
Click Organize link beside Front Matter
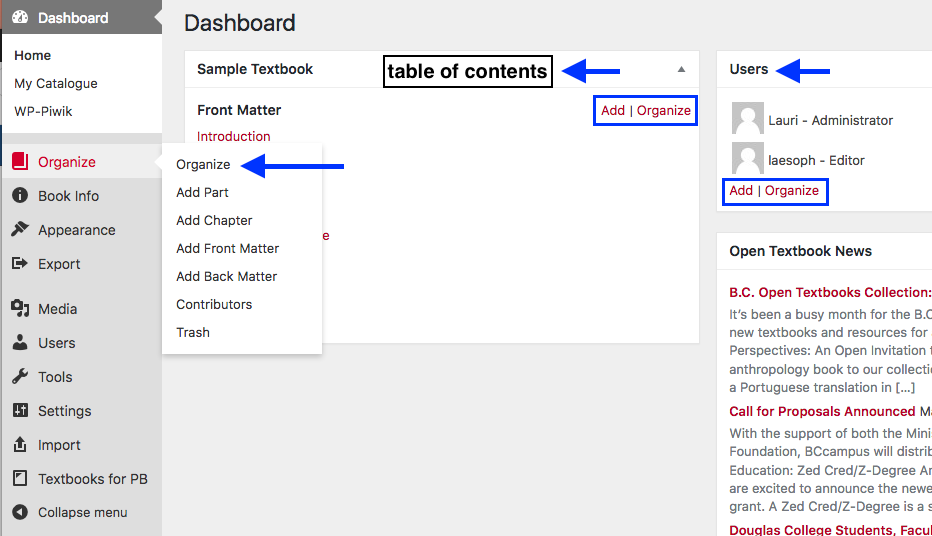tap(663, 111)
